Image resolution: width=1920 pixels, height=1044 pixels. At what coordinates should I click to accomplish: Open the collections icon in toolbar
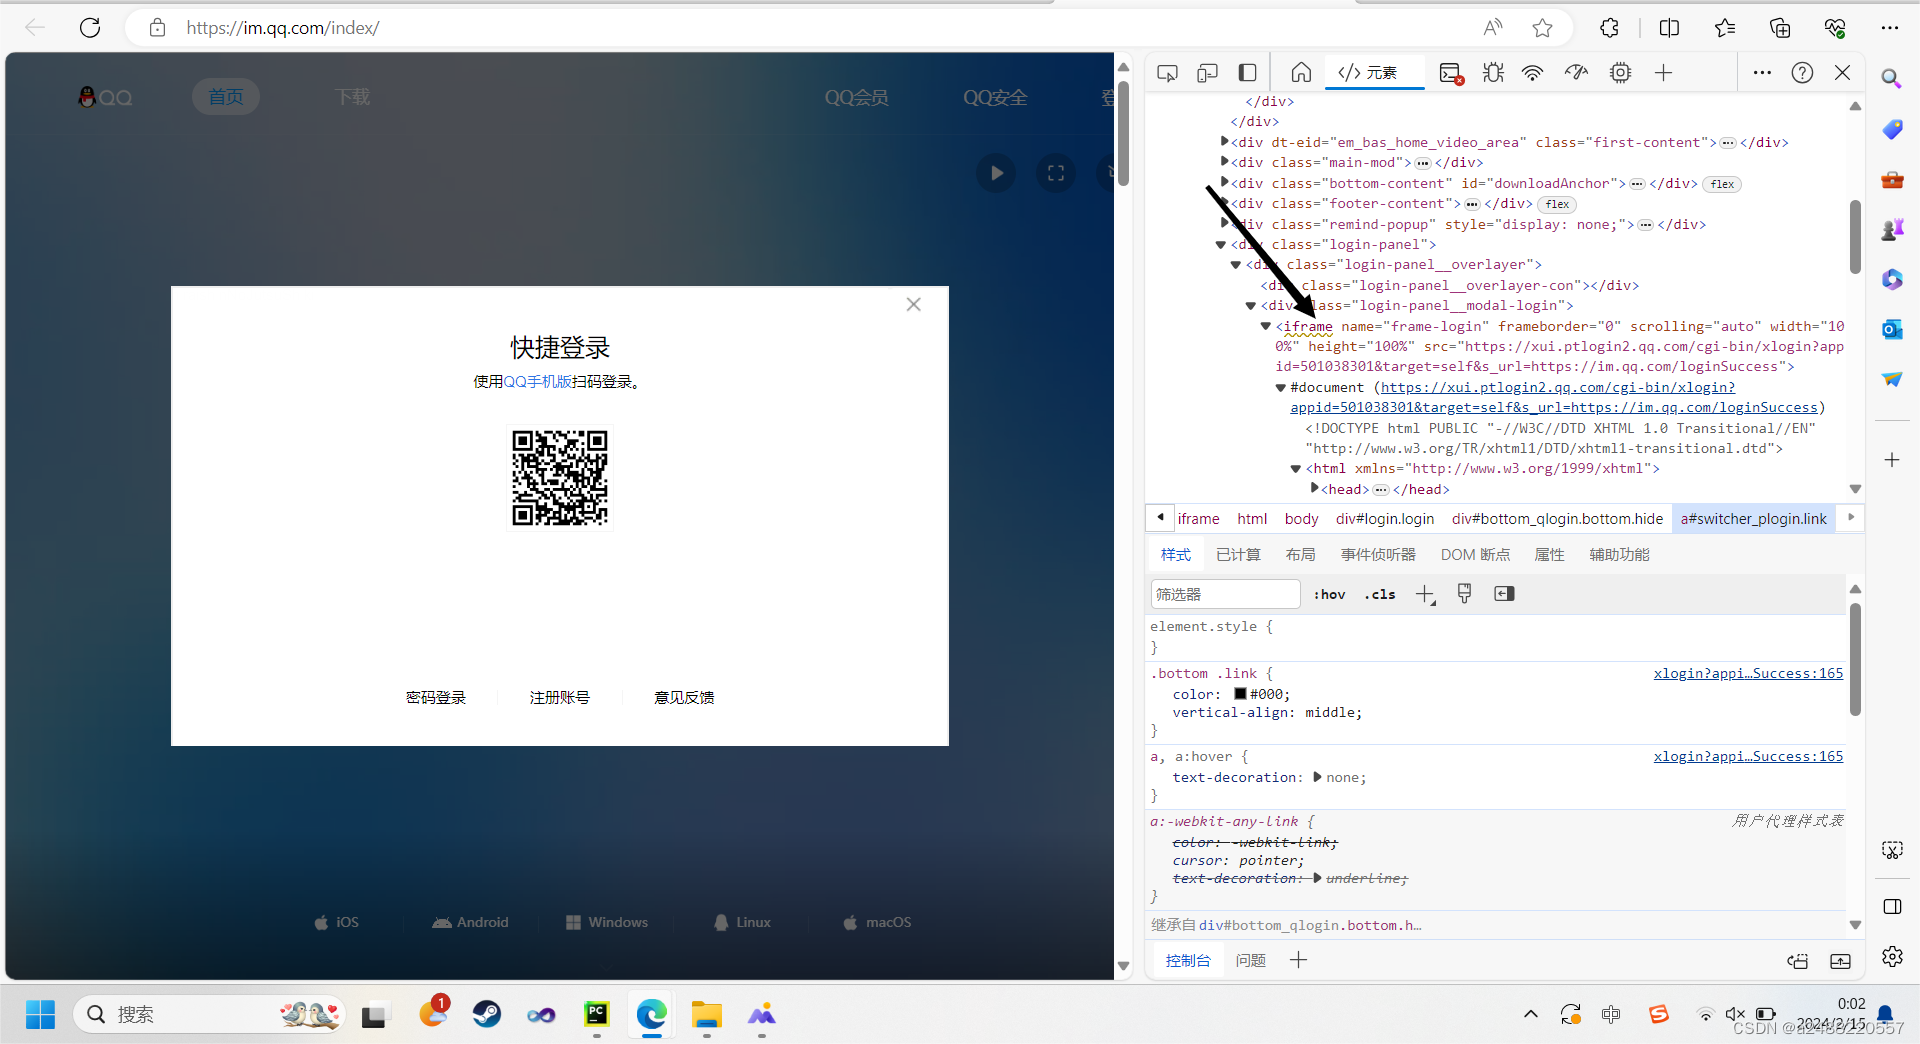pyautogui.click(x=1780, y=28)
